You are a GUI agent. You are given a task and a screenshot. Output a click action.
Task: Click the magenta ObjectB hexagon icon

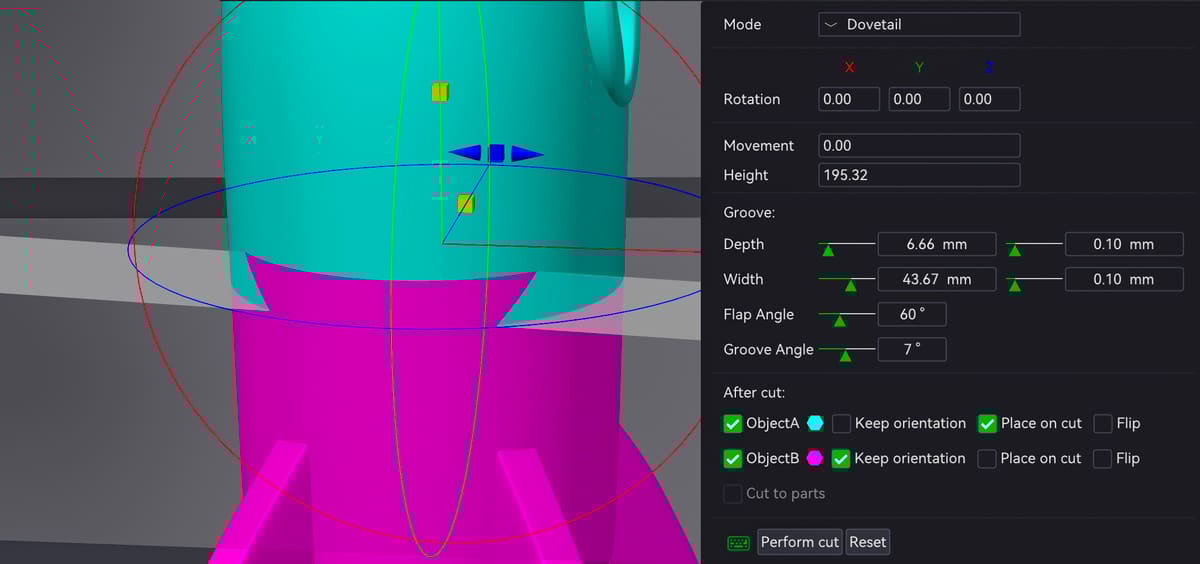point(815,458)
